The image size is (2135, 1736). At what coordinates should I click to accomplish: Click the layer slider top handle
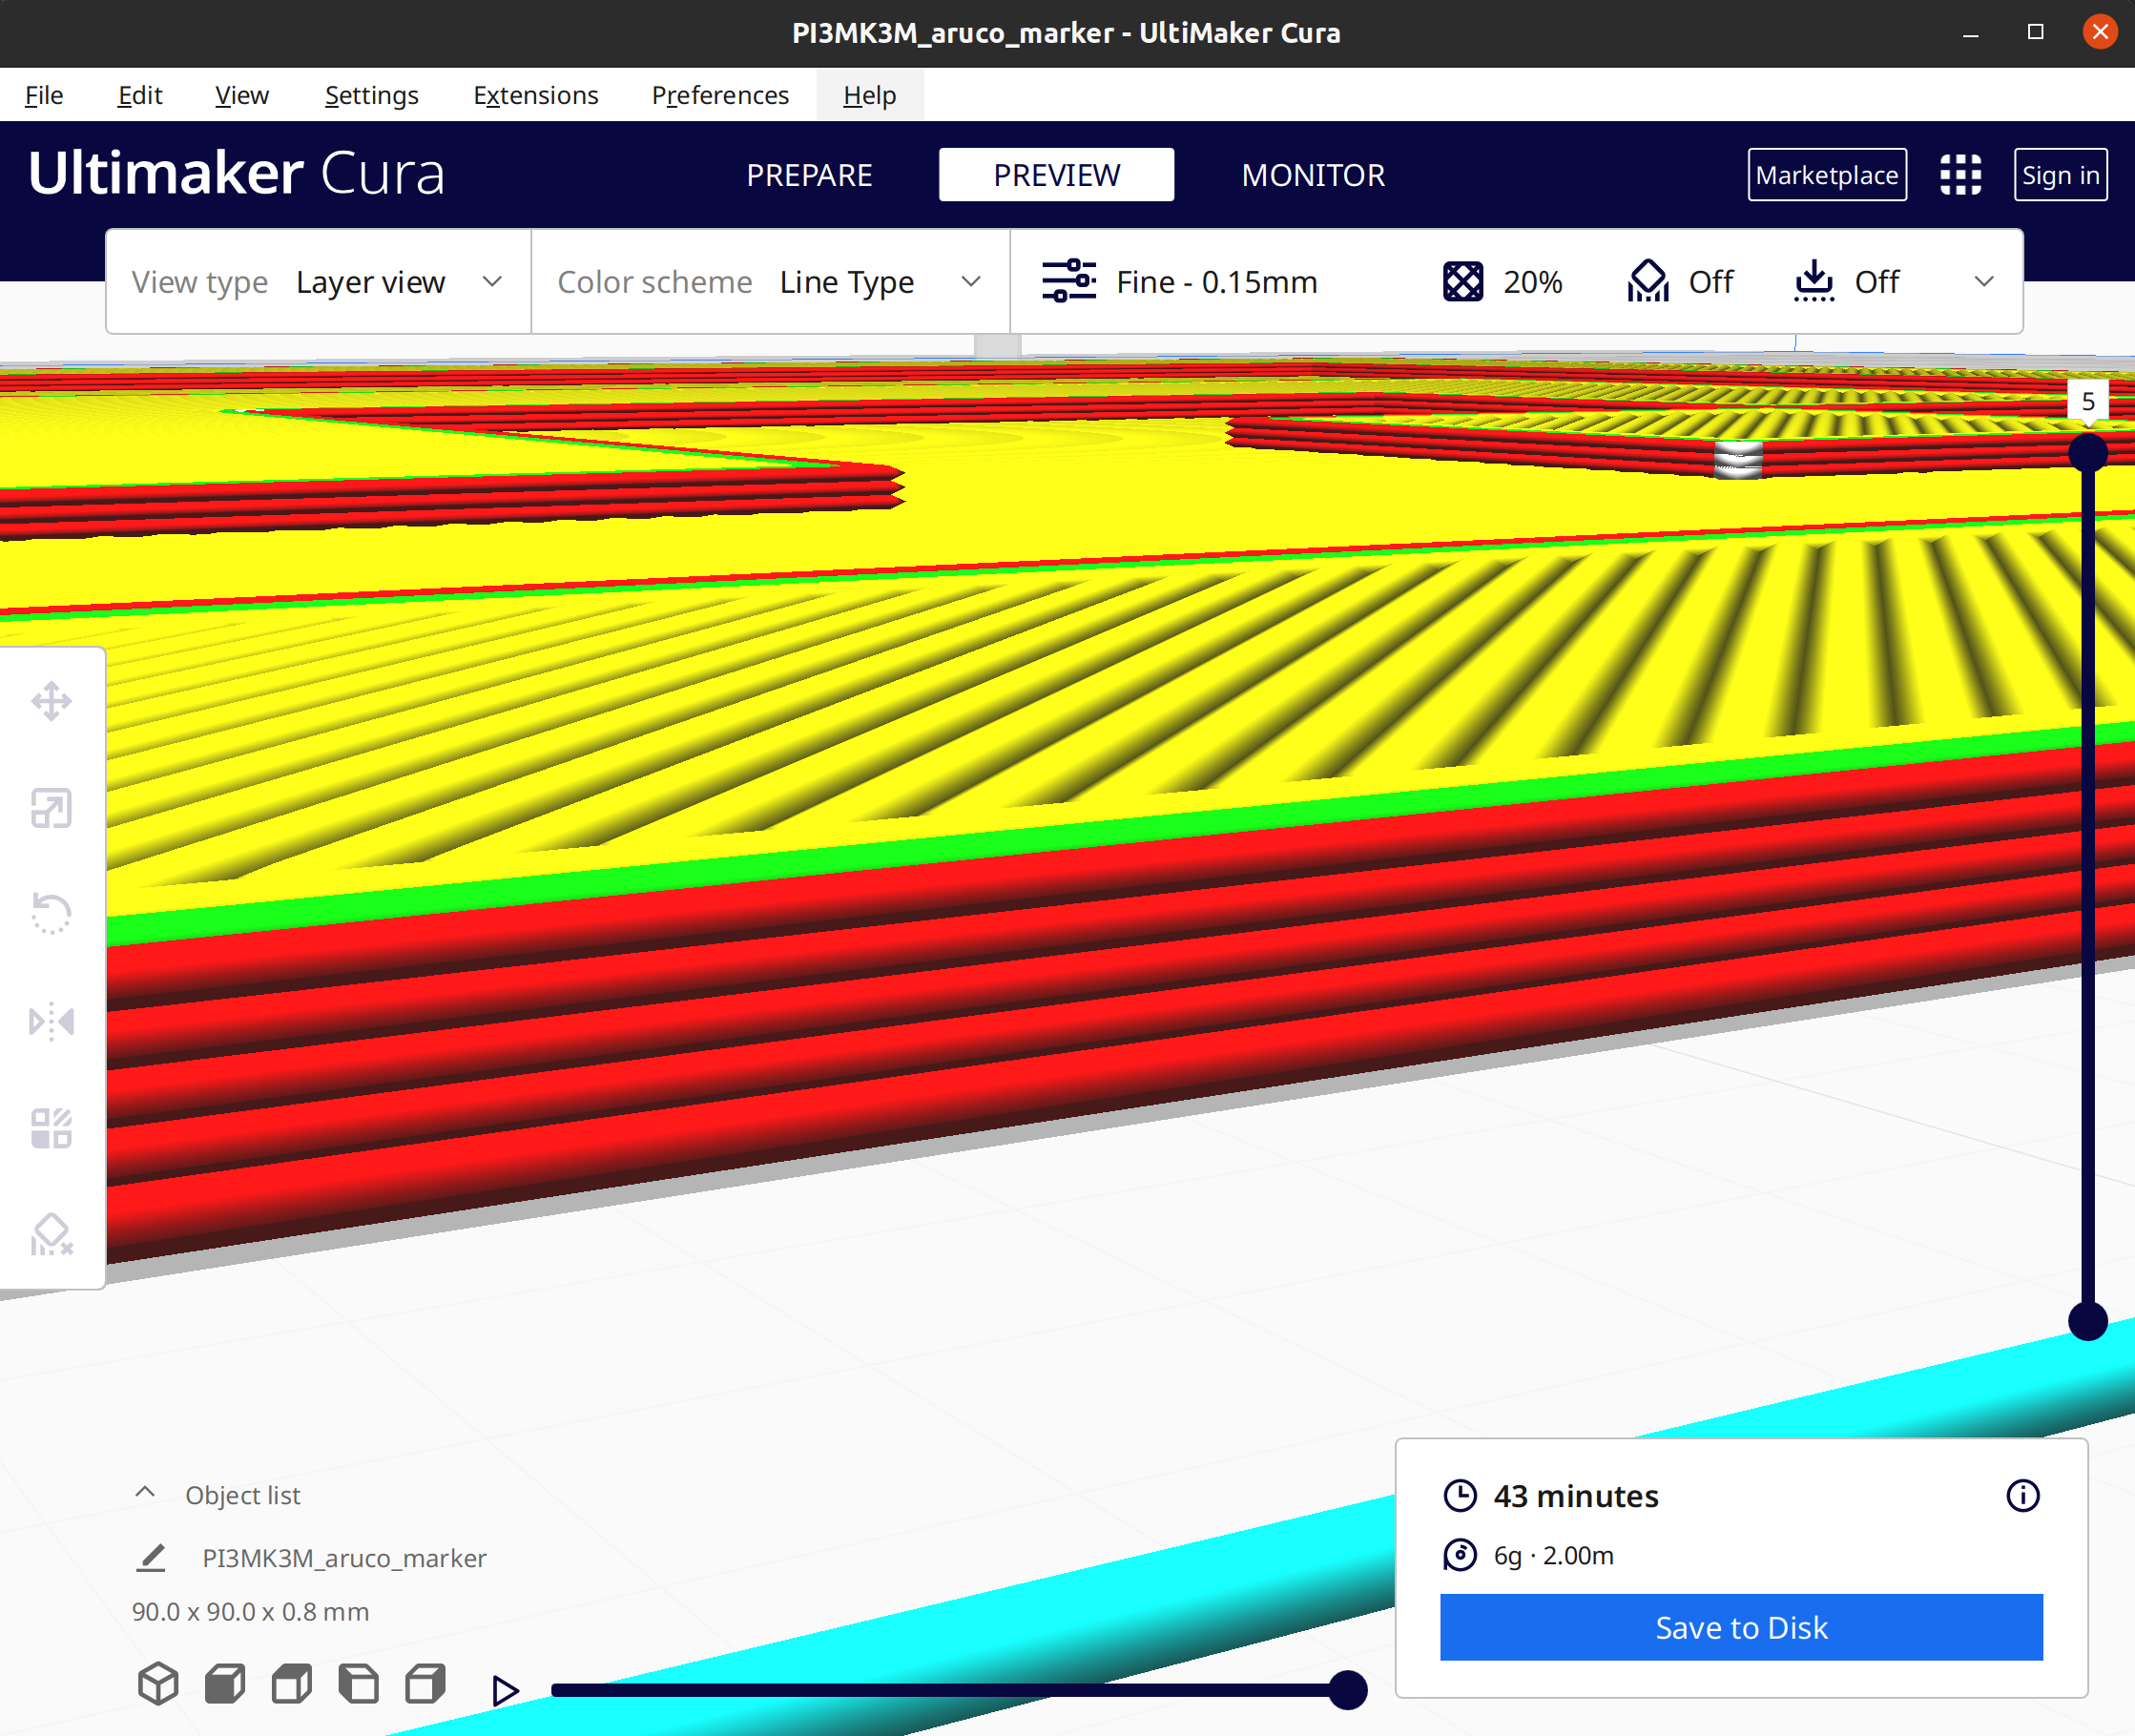2087,452
